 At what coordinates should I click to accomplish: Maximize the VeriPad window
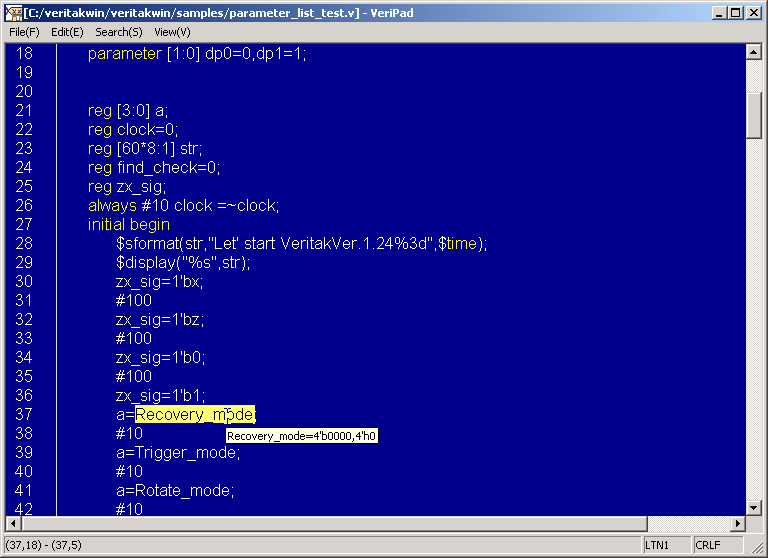(x=735, y=12)
